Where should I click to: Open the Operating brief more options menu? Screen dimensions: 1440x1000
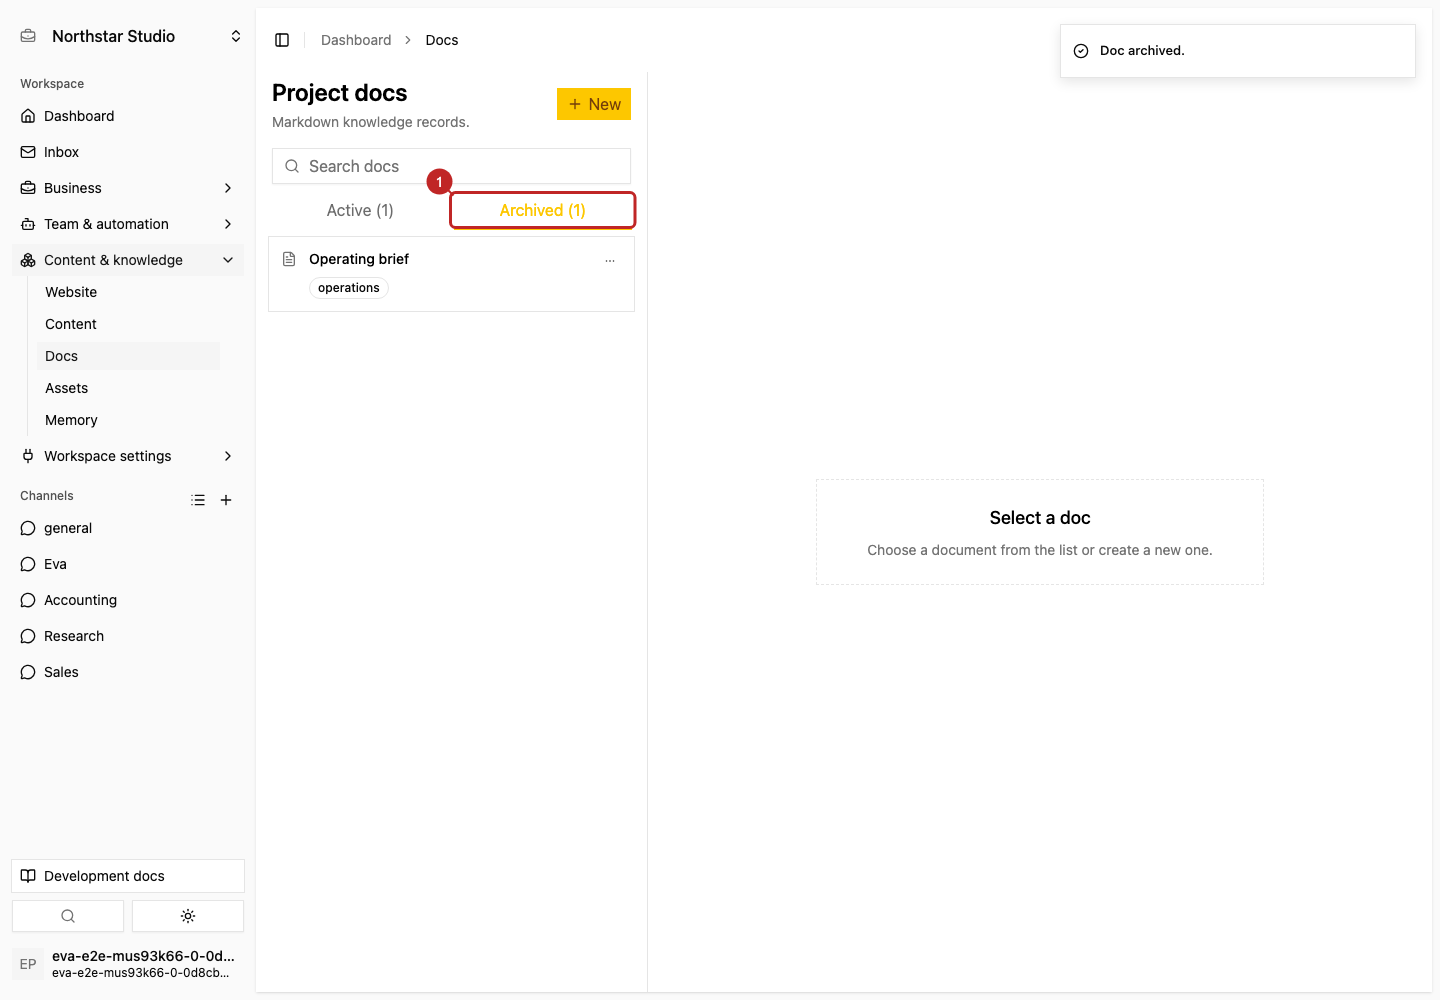coord(610,260)
